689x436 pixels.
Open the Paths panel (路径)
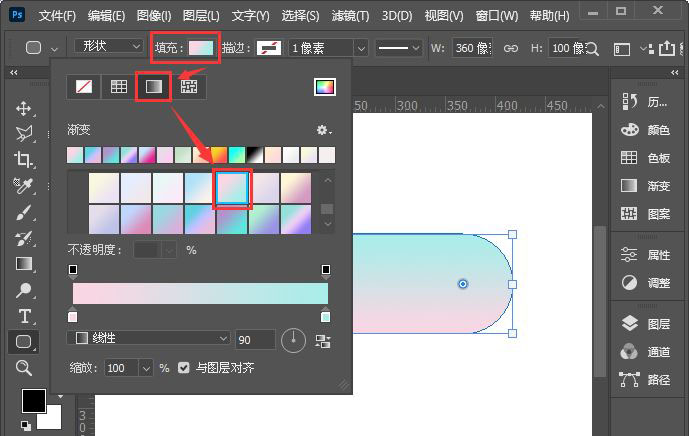pyautogui.click(x=645, y=379)
